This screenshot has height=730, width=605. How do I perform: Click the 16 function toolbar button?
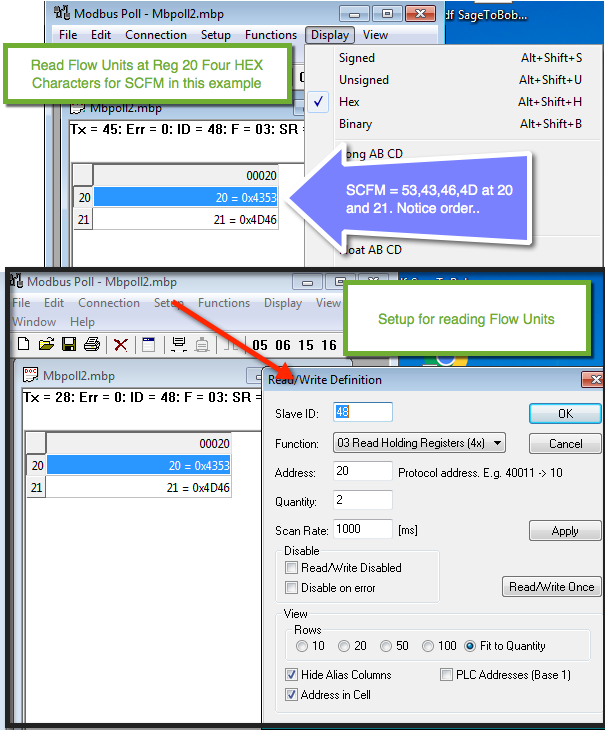[329, 345]
